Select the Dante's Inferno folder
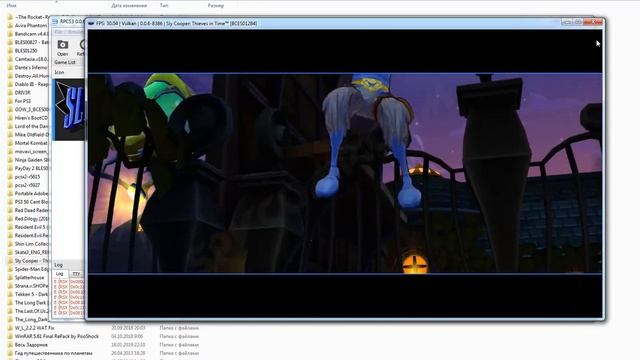This screenshot has height=360, width=640. pos(31,67)
